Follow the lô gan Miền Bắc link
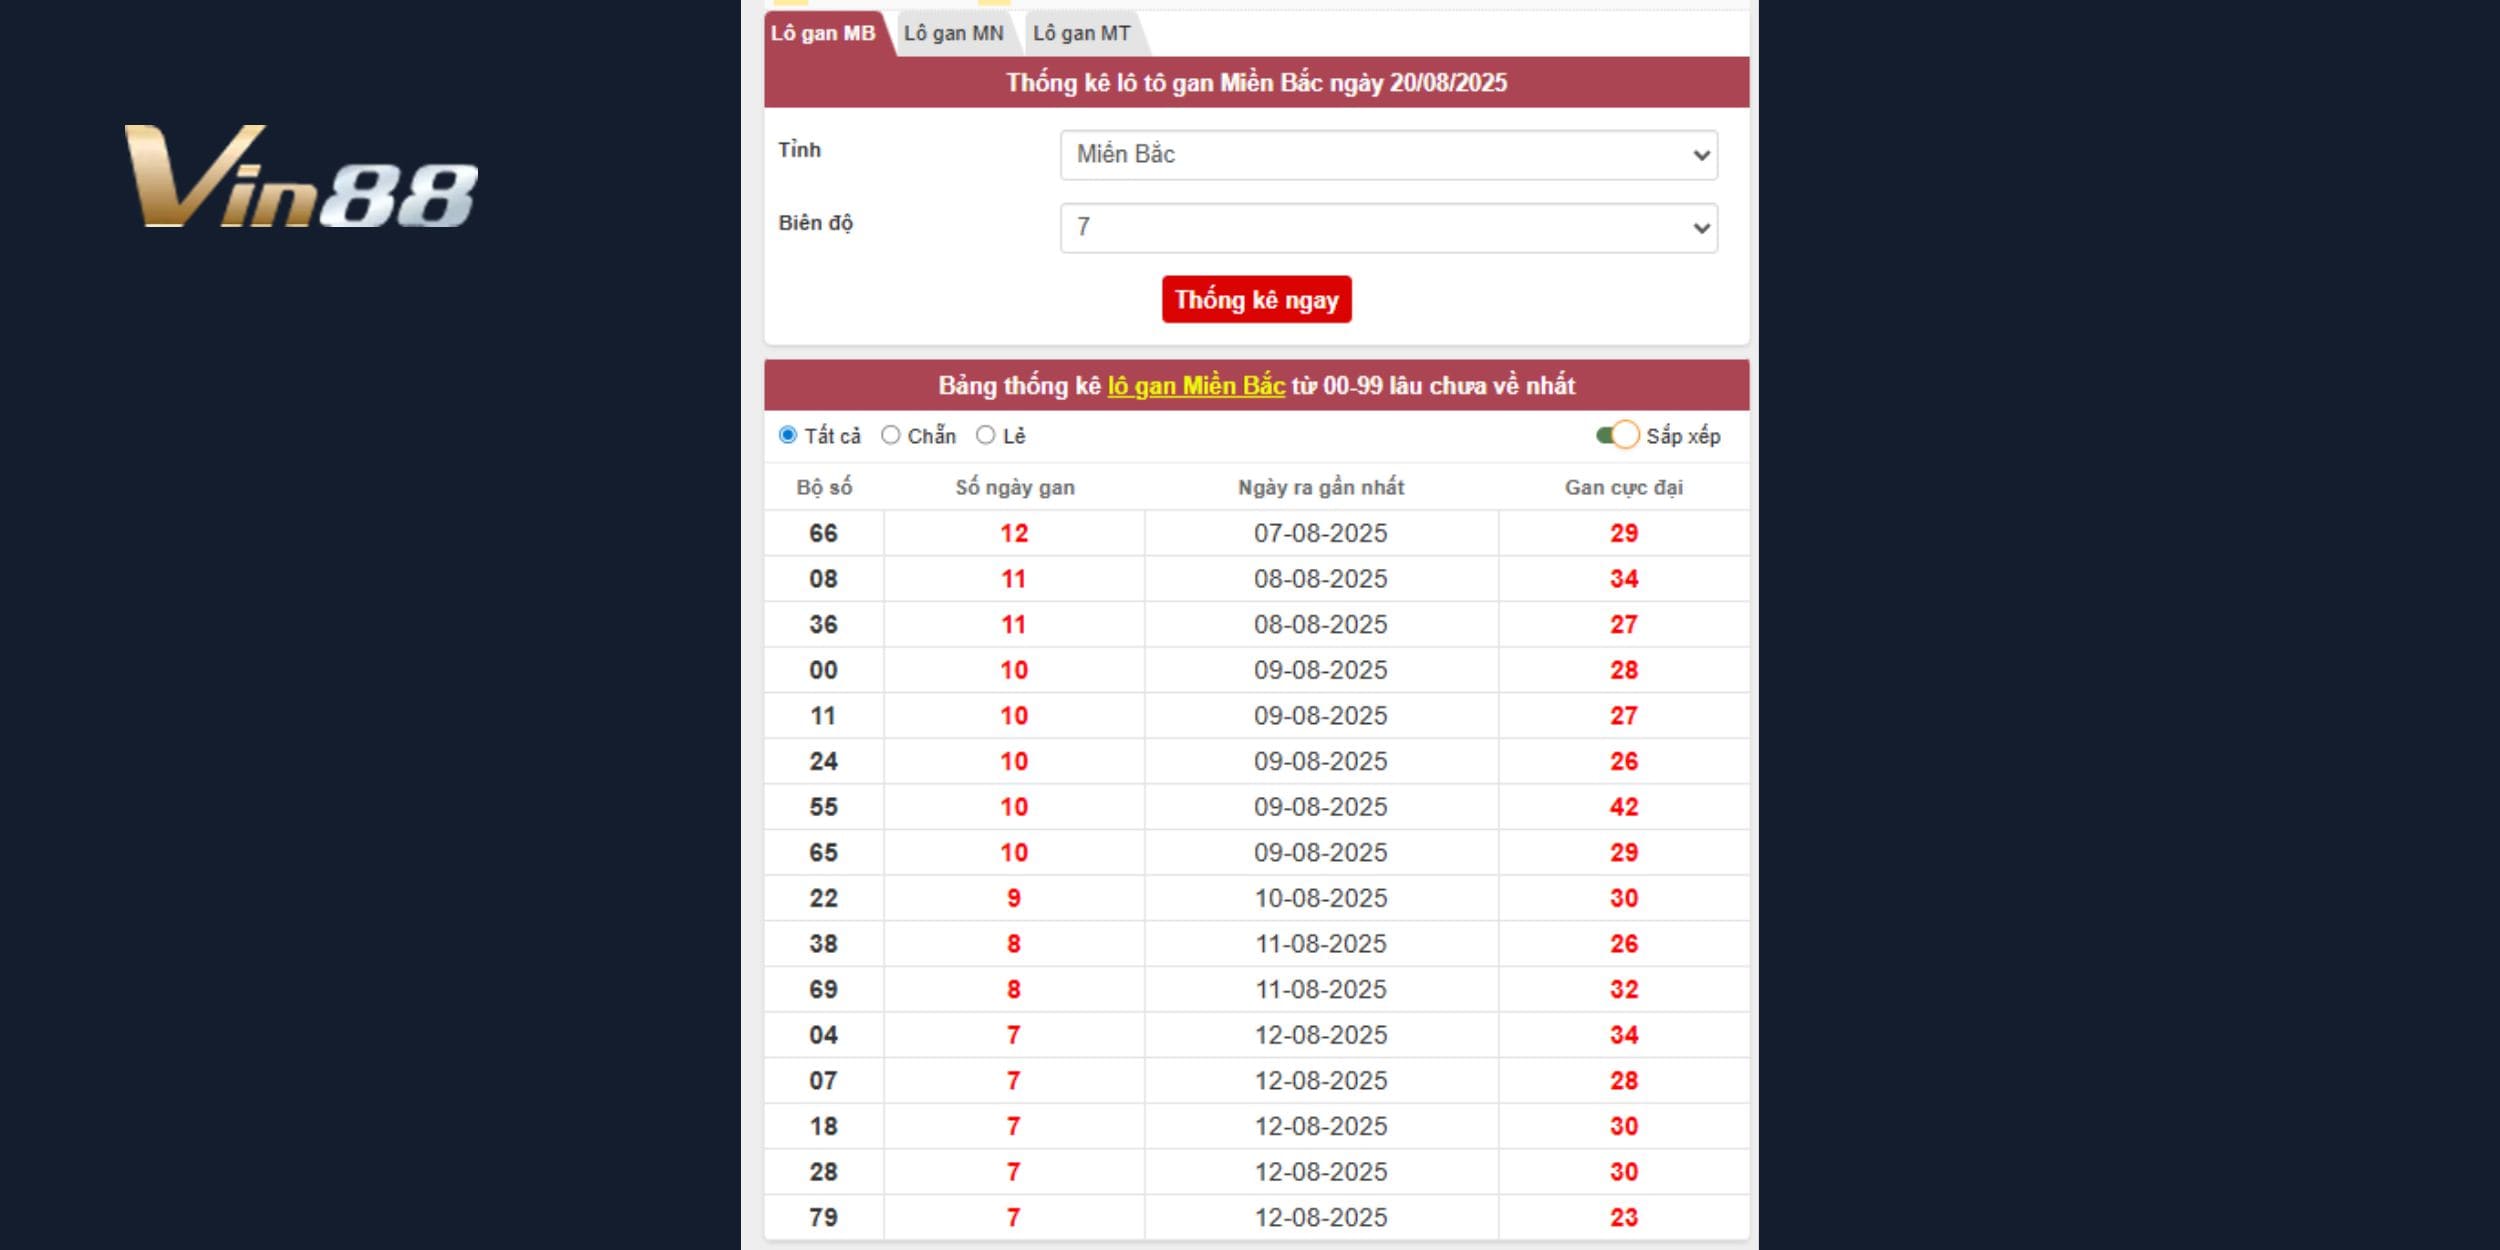Screen dimensions: 2500x1250 1195,386
